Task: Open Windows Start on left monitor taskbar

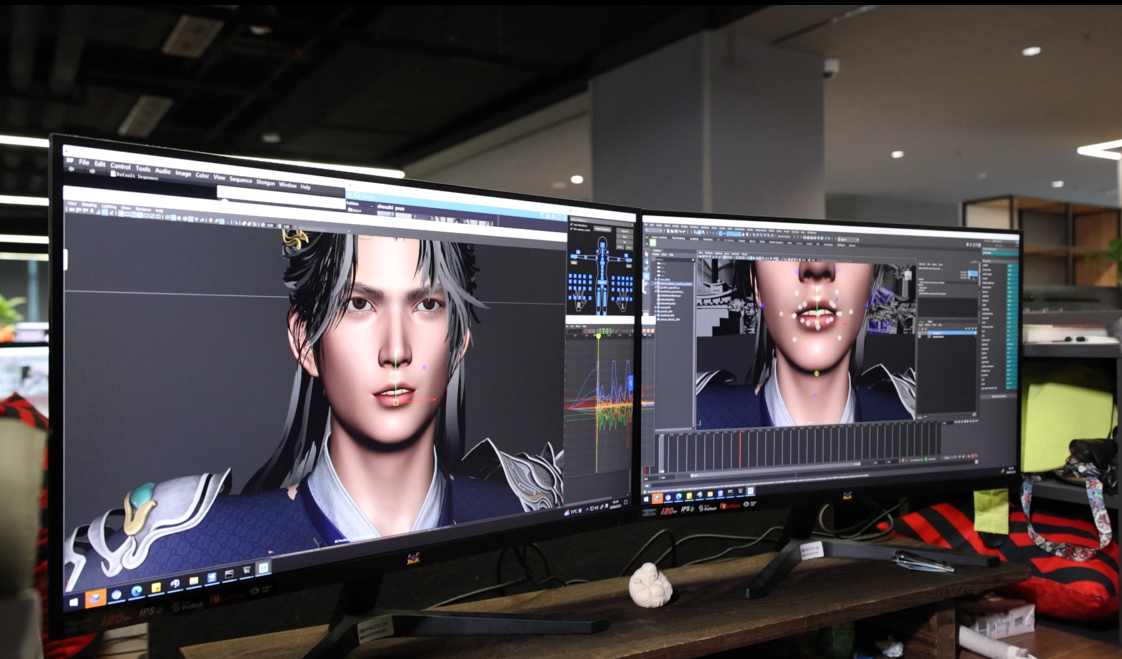Action: pos(73,602)
